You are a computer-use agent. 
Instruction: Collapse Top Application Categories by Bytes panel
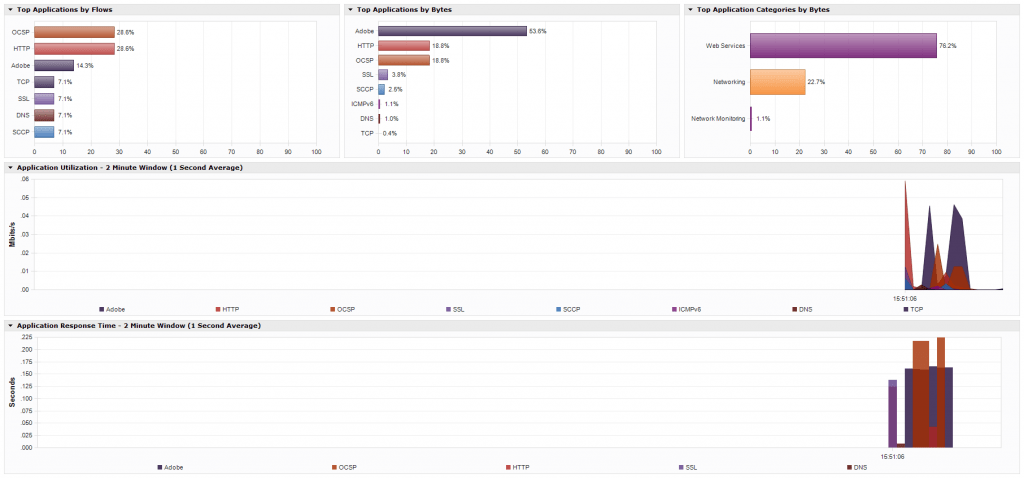pos(690,9)
